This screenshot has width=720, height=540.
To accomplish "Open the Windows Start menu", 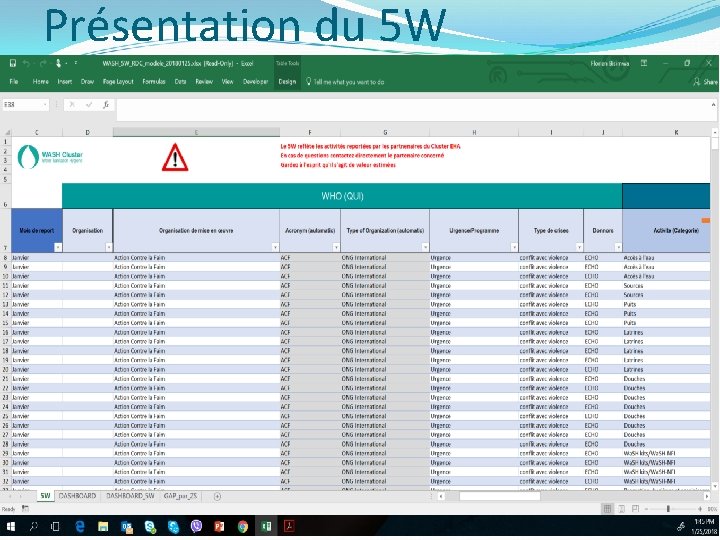I will tap(11, 526).
